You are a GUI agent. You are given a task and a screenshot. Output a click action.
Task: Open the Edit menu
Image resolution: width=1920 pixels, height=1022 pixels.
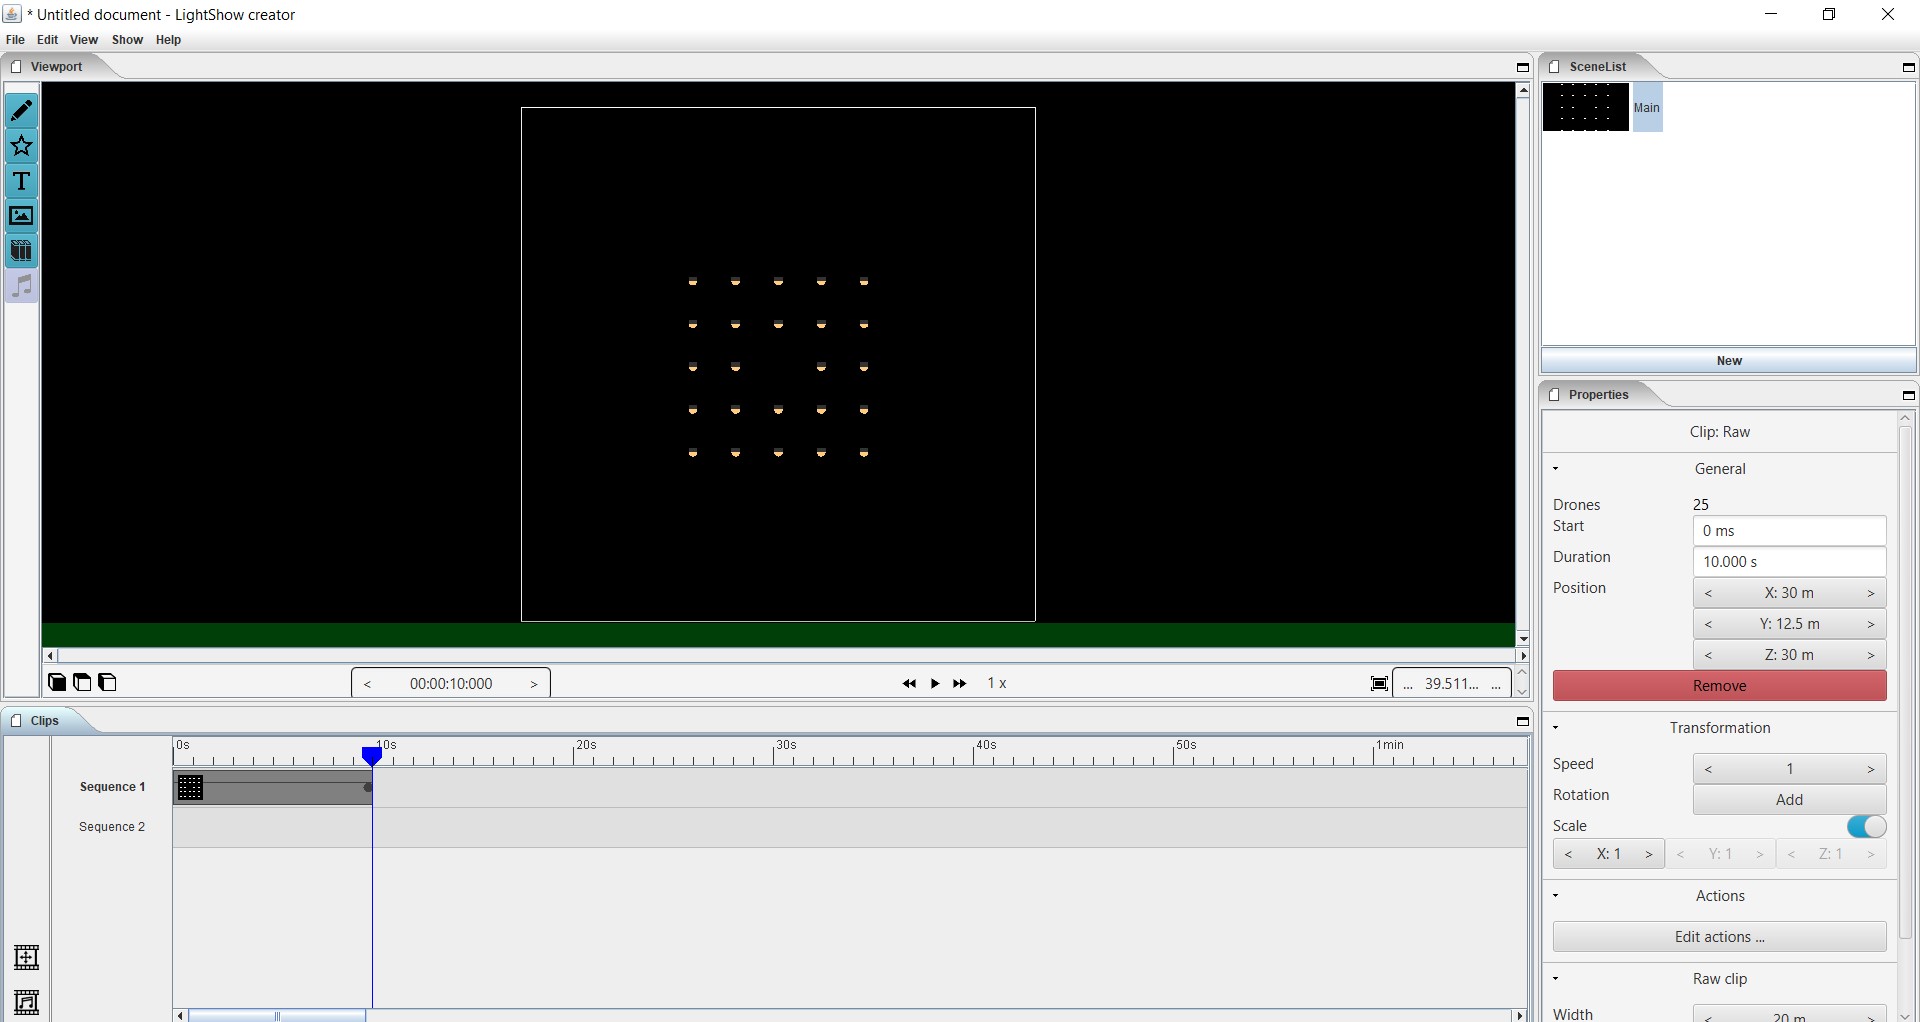48,40
